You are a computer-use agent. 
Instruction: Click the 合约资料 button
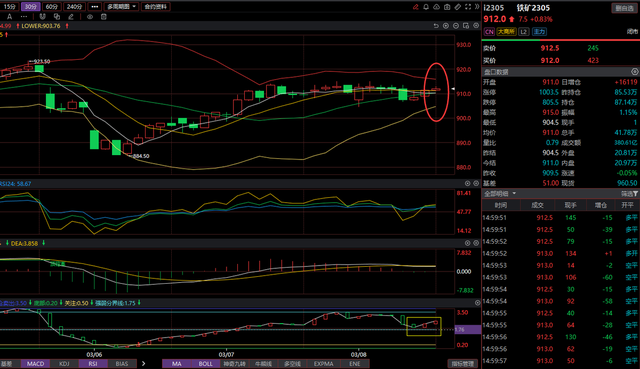click(156, 7)
